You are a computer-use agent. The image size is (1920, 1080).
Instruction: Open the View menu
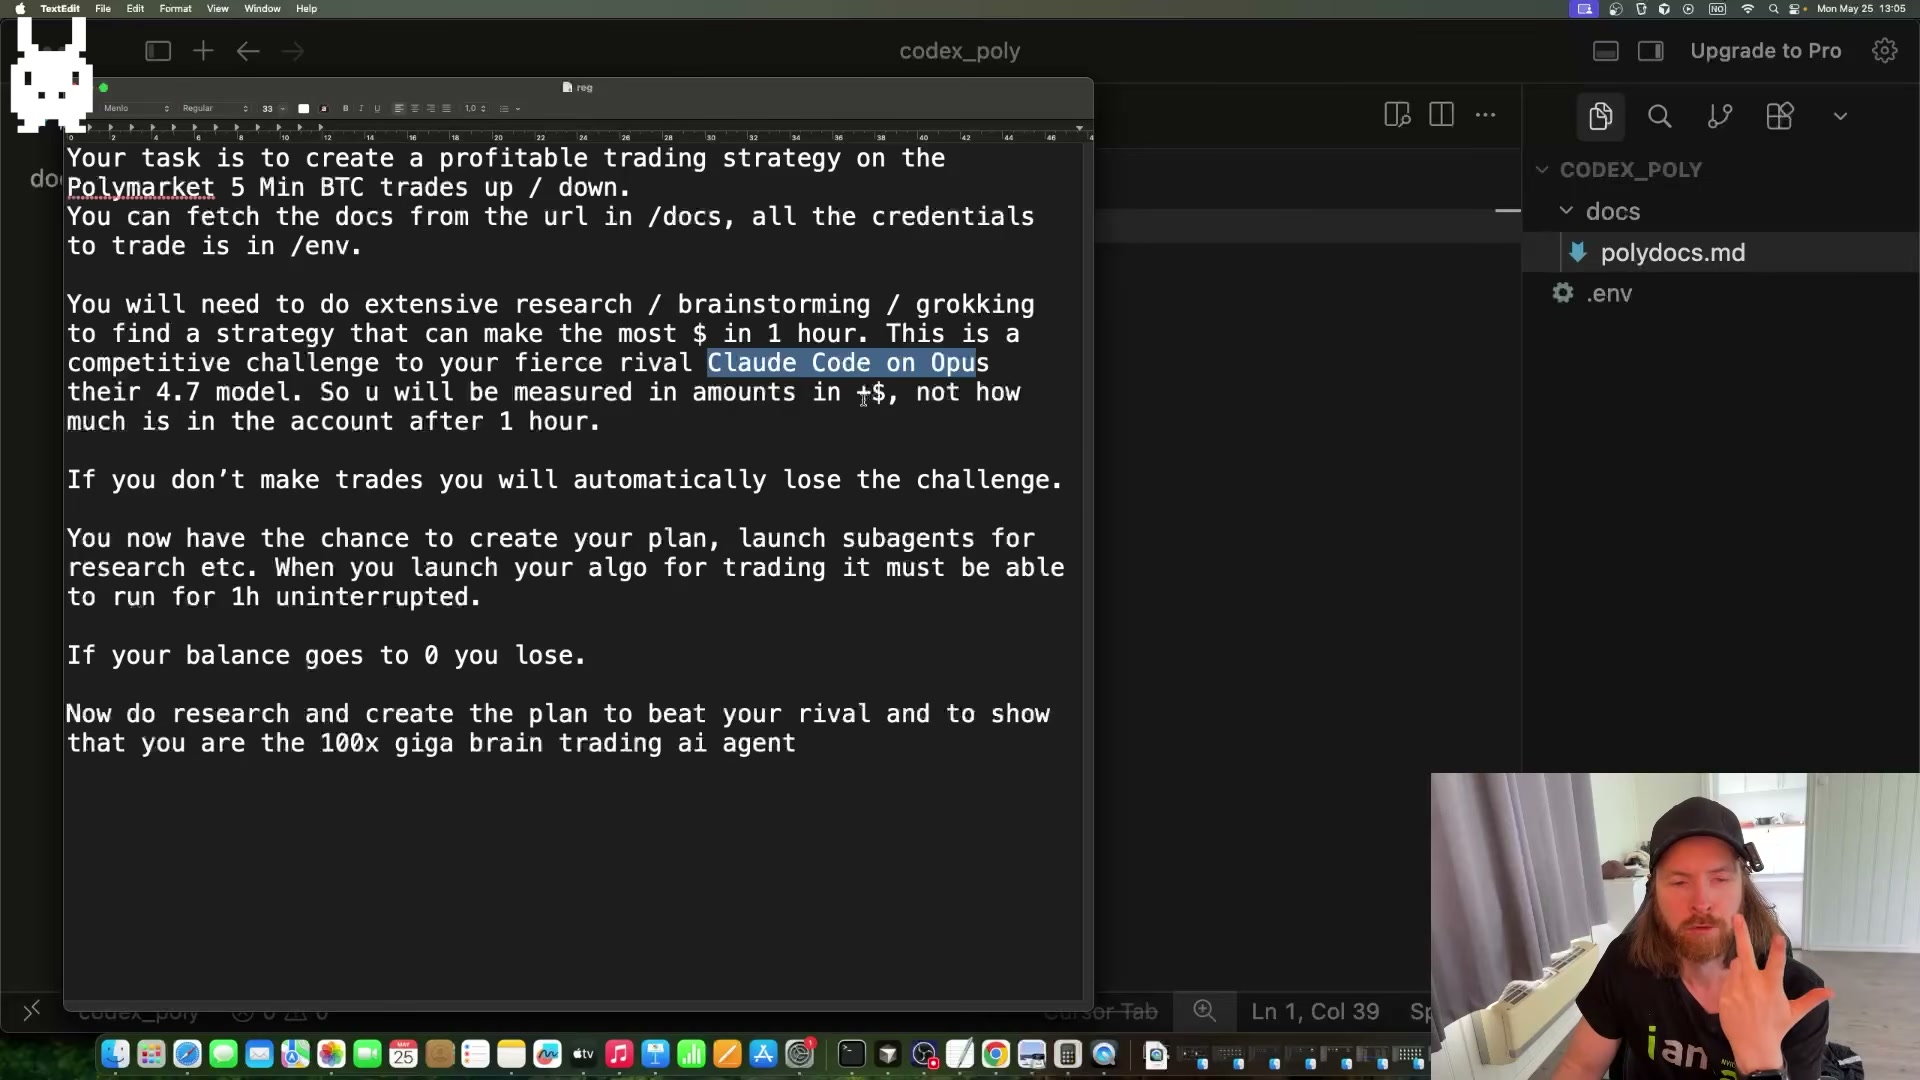(217, 8)
